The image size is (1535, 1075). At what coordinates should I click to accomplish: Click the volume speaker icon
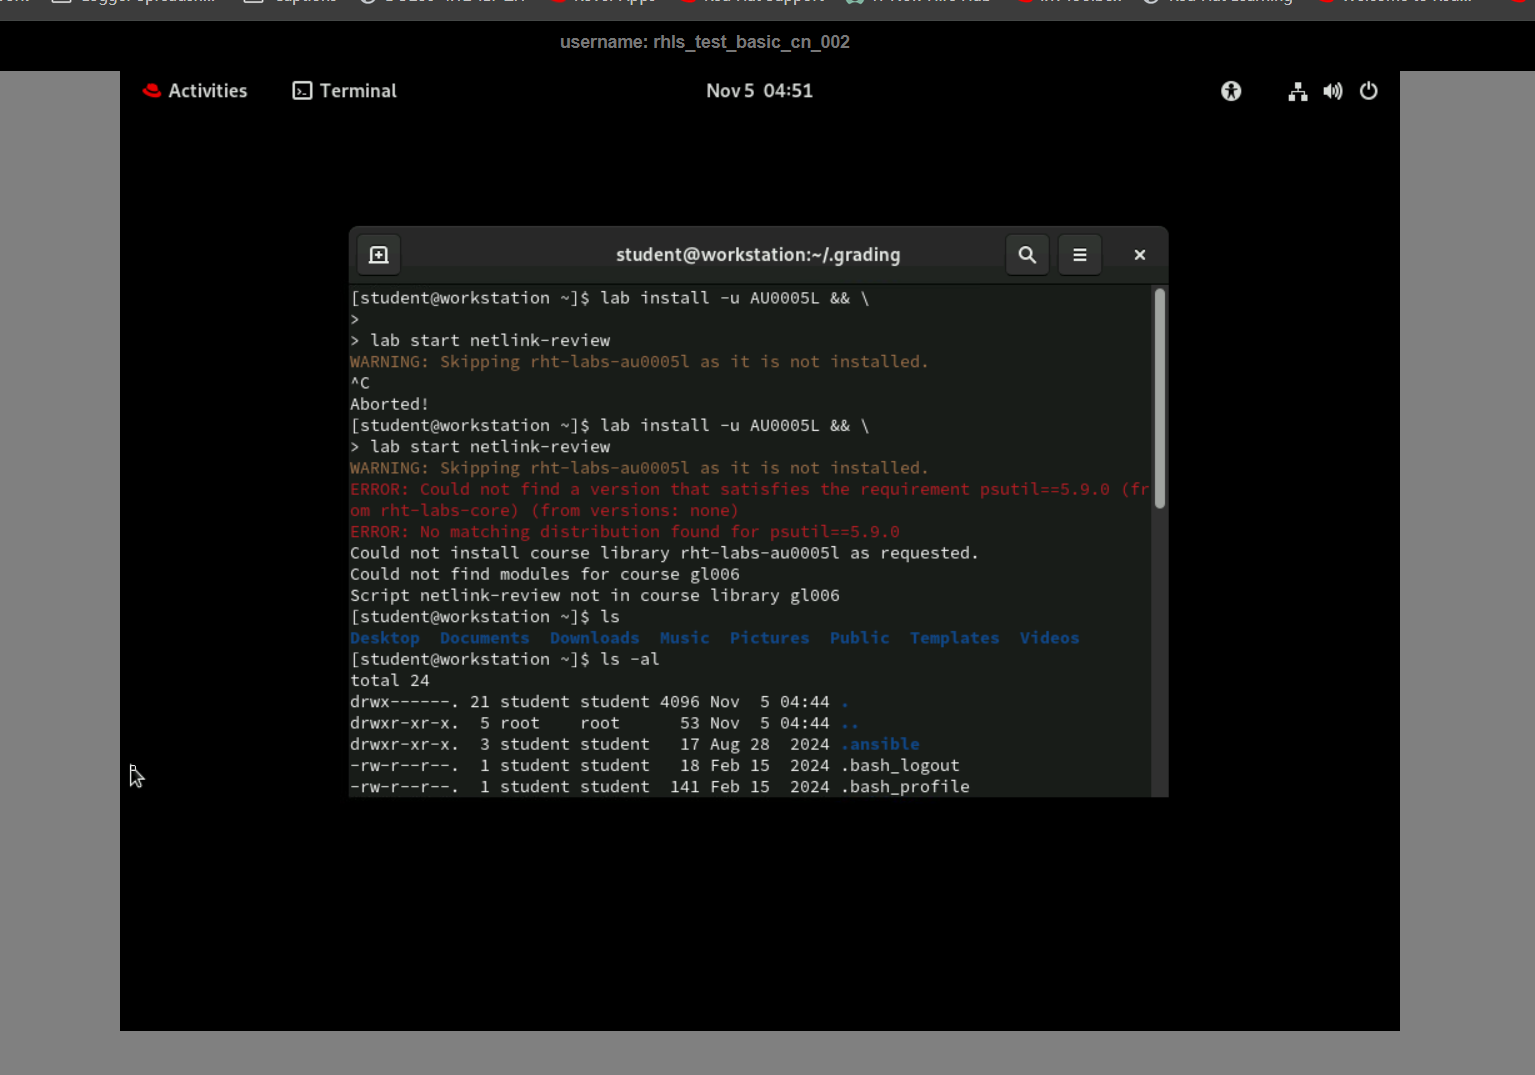1333,91
